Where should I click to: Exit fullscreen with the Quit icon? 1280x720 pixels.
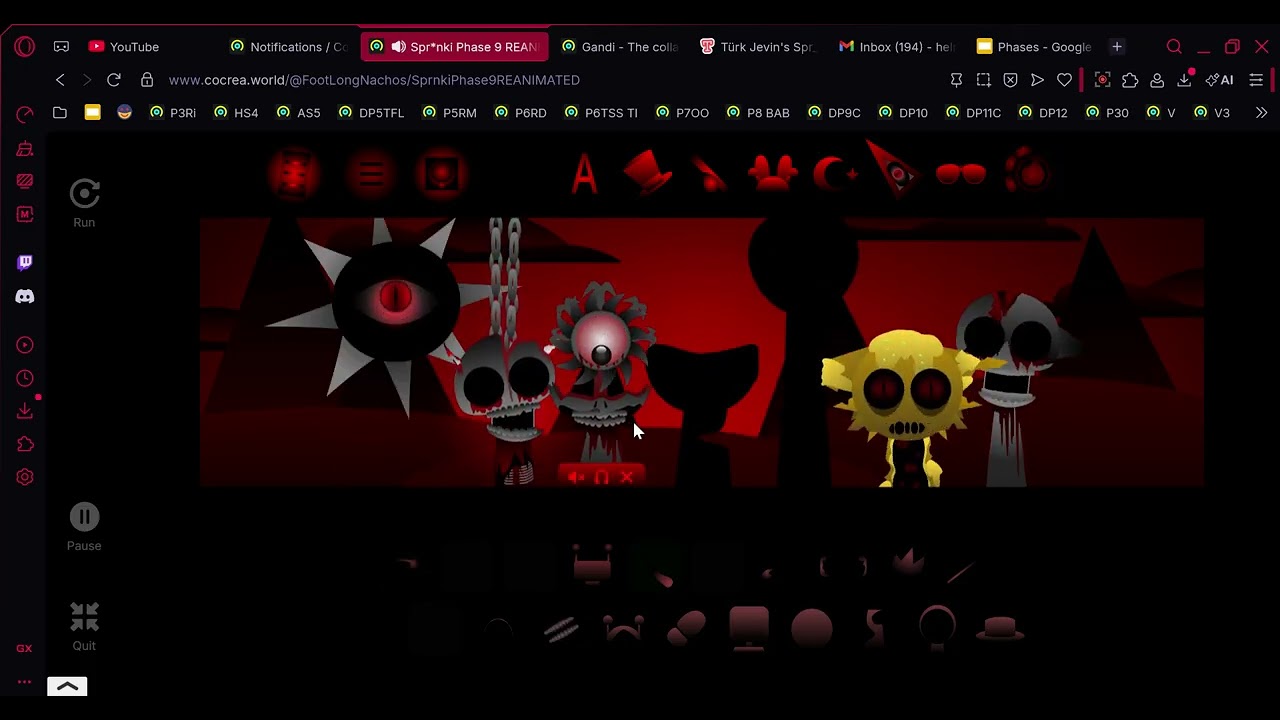[x=84, y=617]
